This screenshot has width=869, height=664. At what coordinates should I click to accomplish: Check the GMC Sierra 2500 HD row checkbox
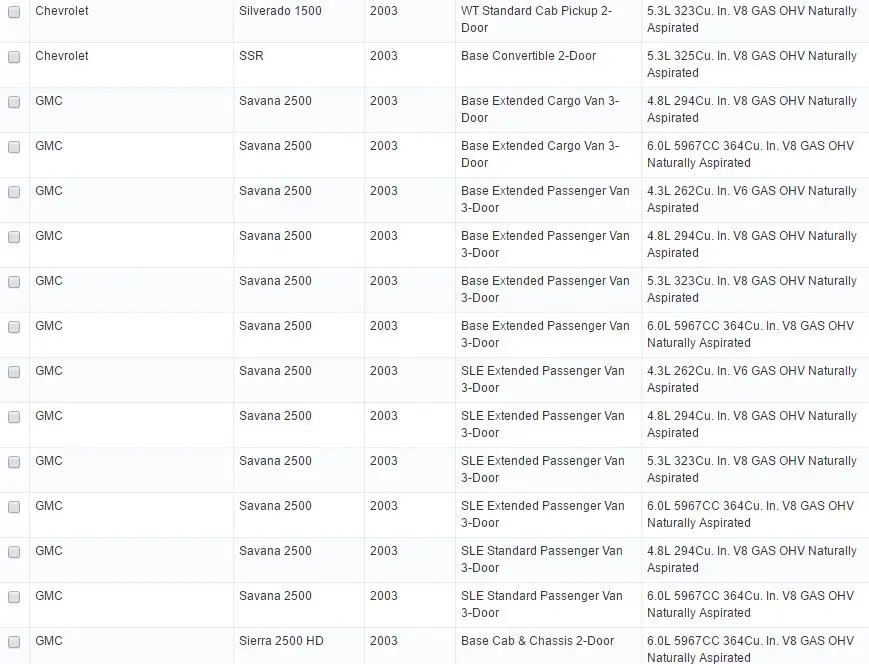pos(14,642)
